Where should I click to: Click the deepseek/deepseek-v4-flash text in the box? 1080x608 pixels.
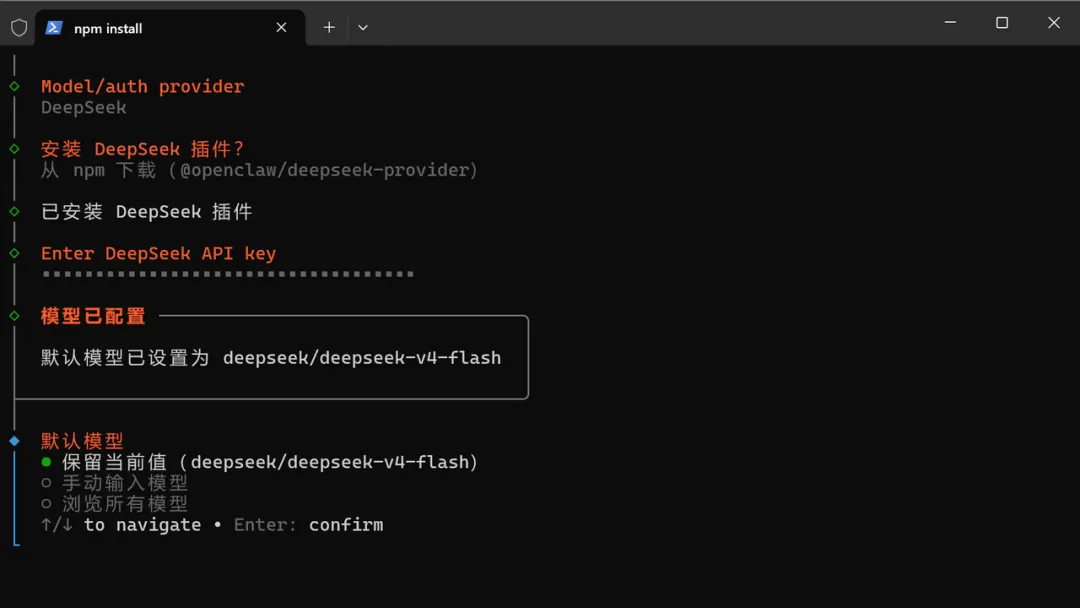point(362,358)
